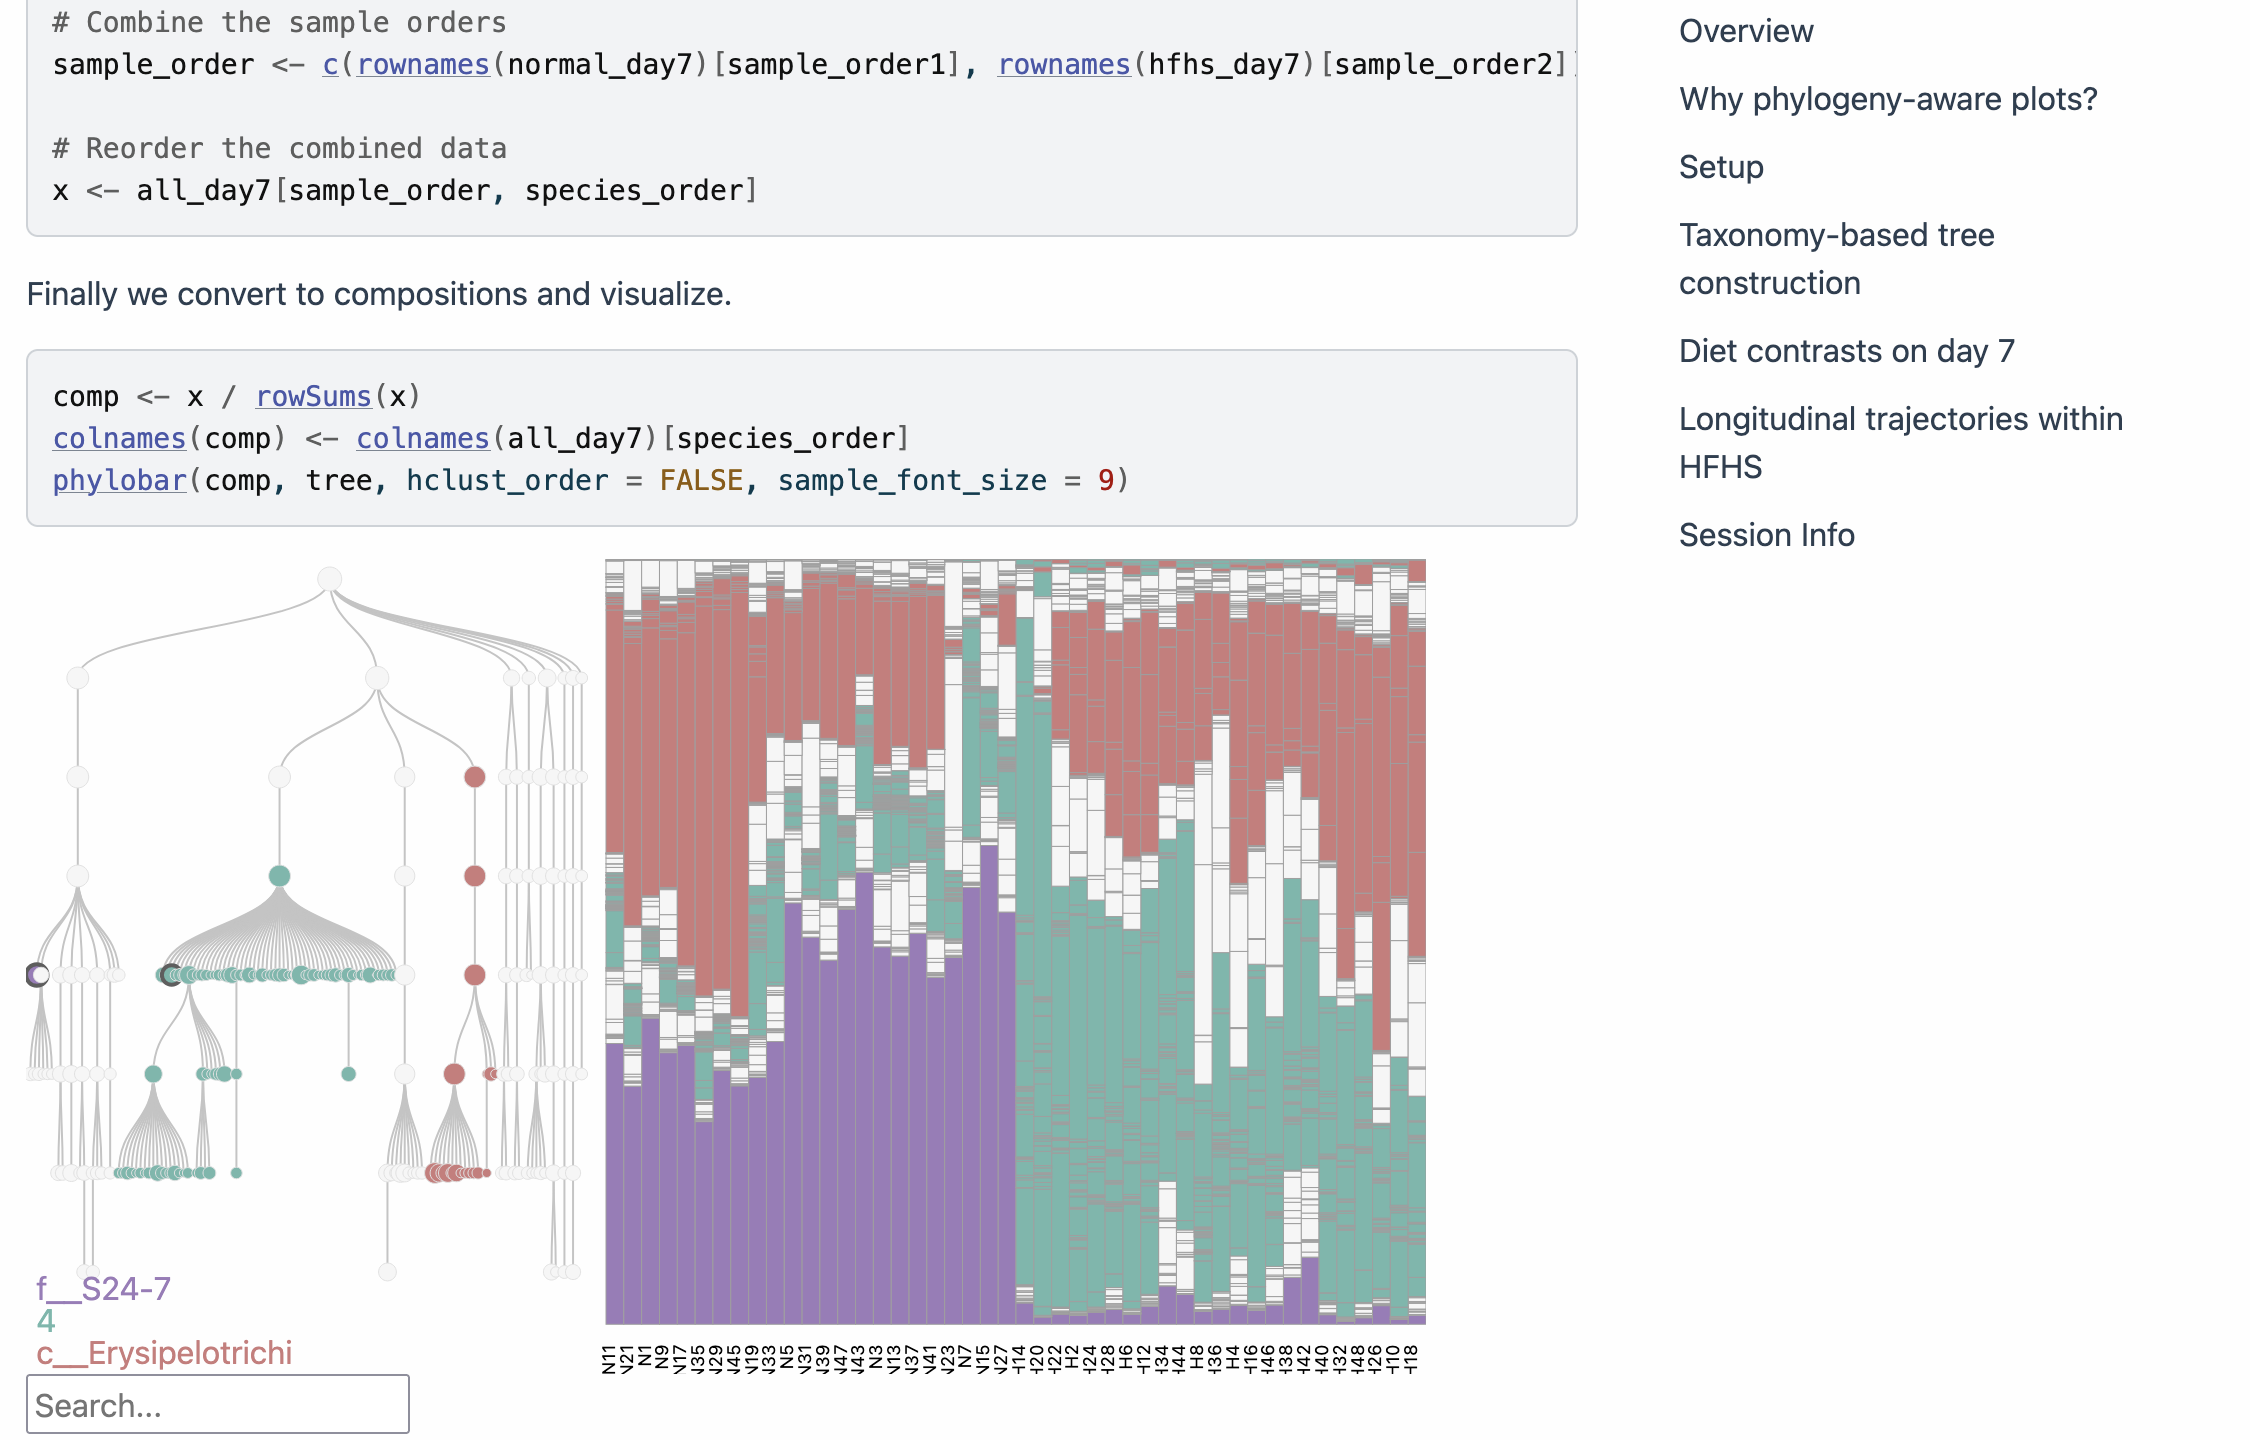
Task: Go to Why phylogeny-aware plots? section
Action: pyautogui.click(x=1887, y=99)
